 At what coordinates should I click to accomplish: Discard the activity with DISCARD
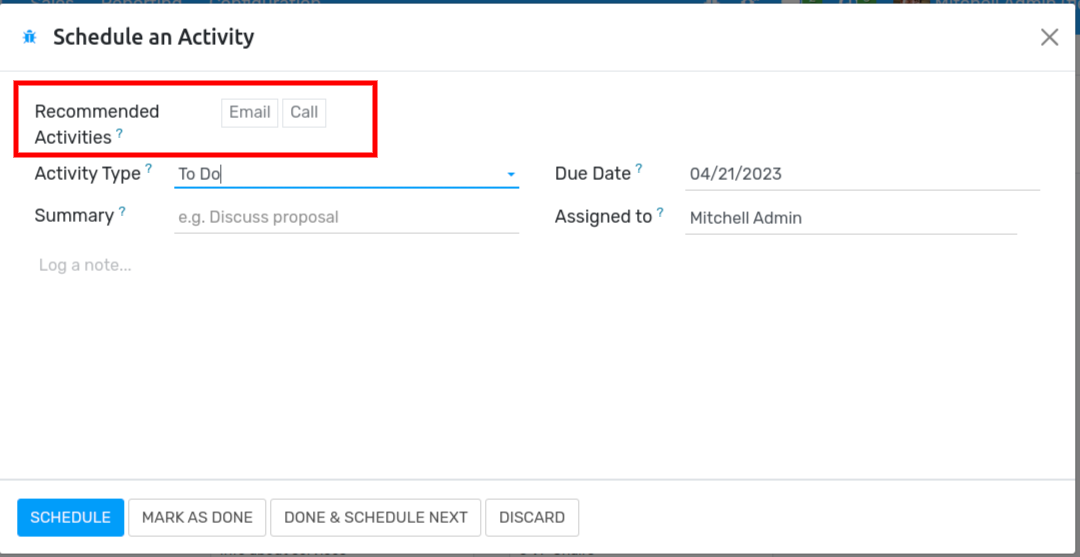[x=532, y=518]
